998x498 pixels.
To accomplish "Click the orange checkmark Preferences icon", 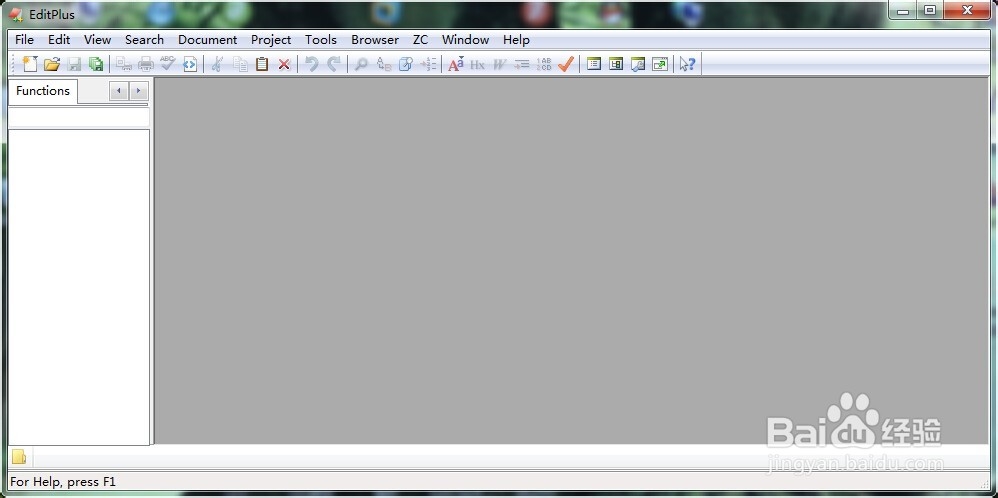I will 566,64.
